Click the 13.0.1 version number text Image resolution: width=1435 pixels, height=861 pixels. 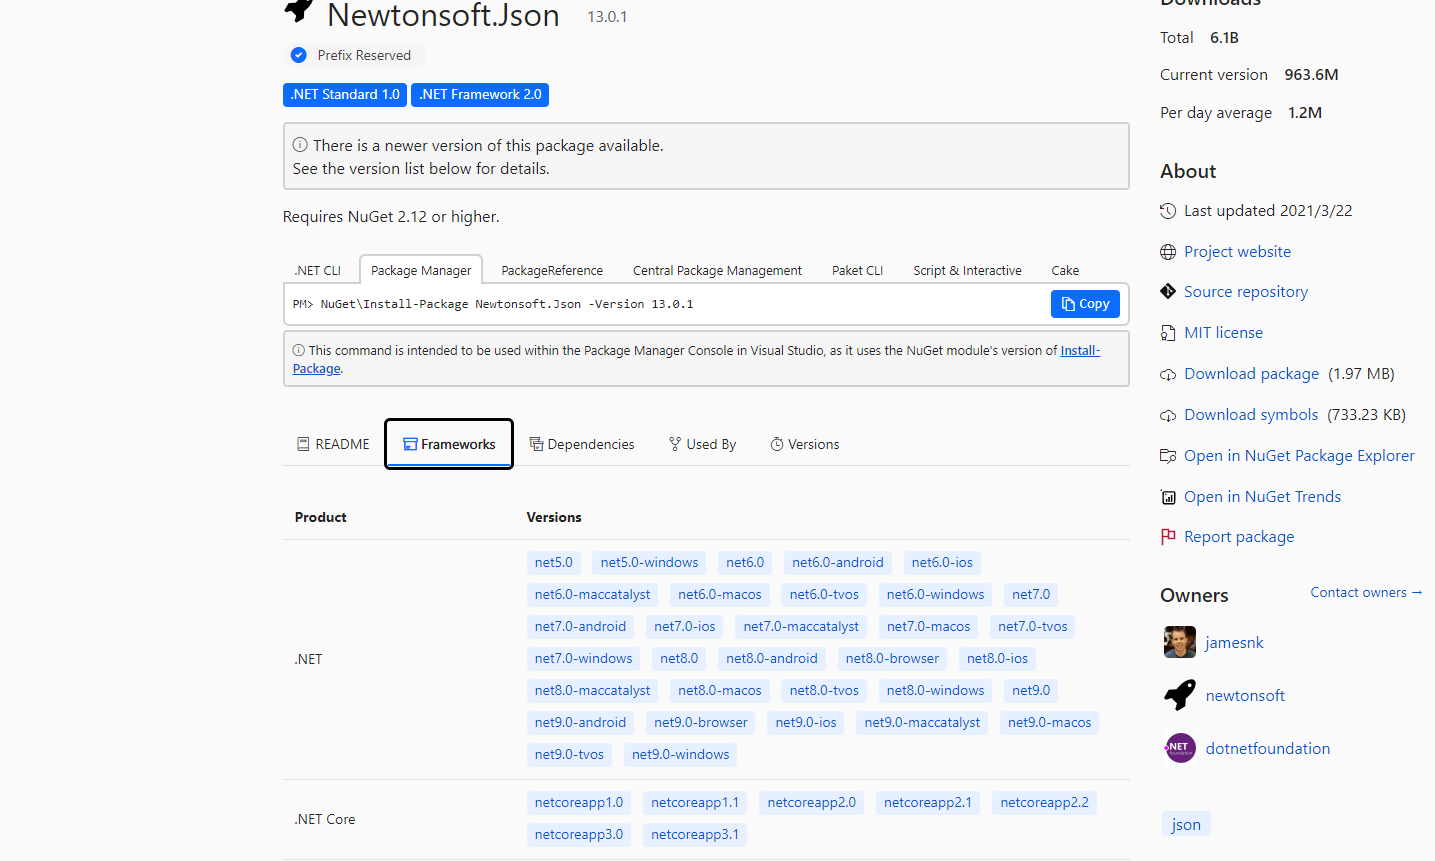[x=607, y=17]
